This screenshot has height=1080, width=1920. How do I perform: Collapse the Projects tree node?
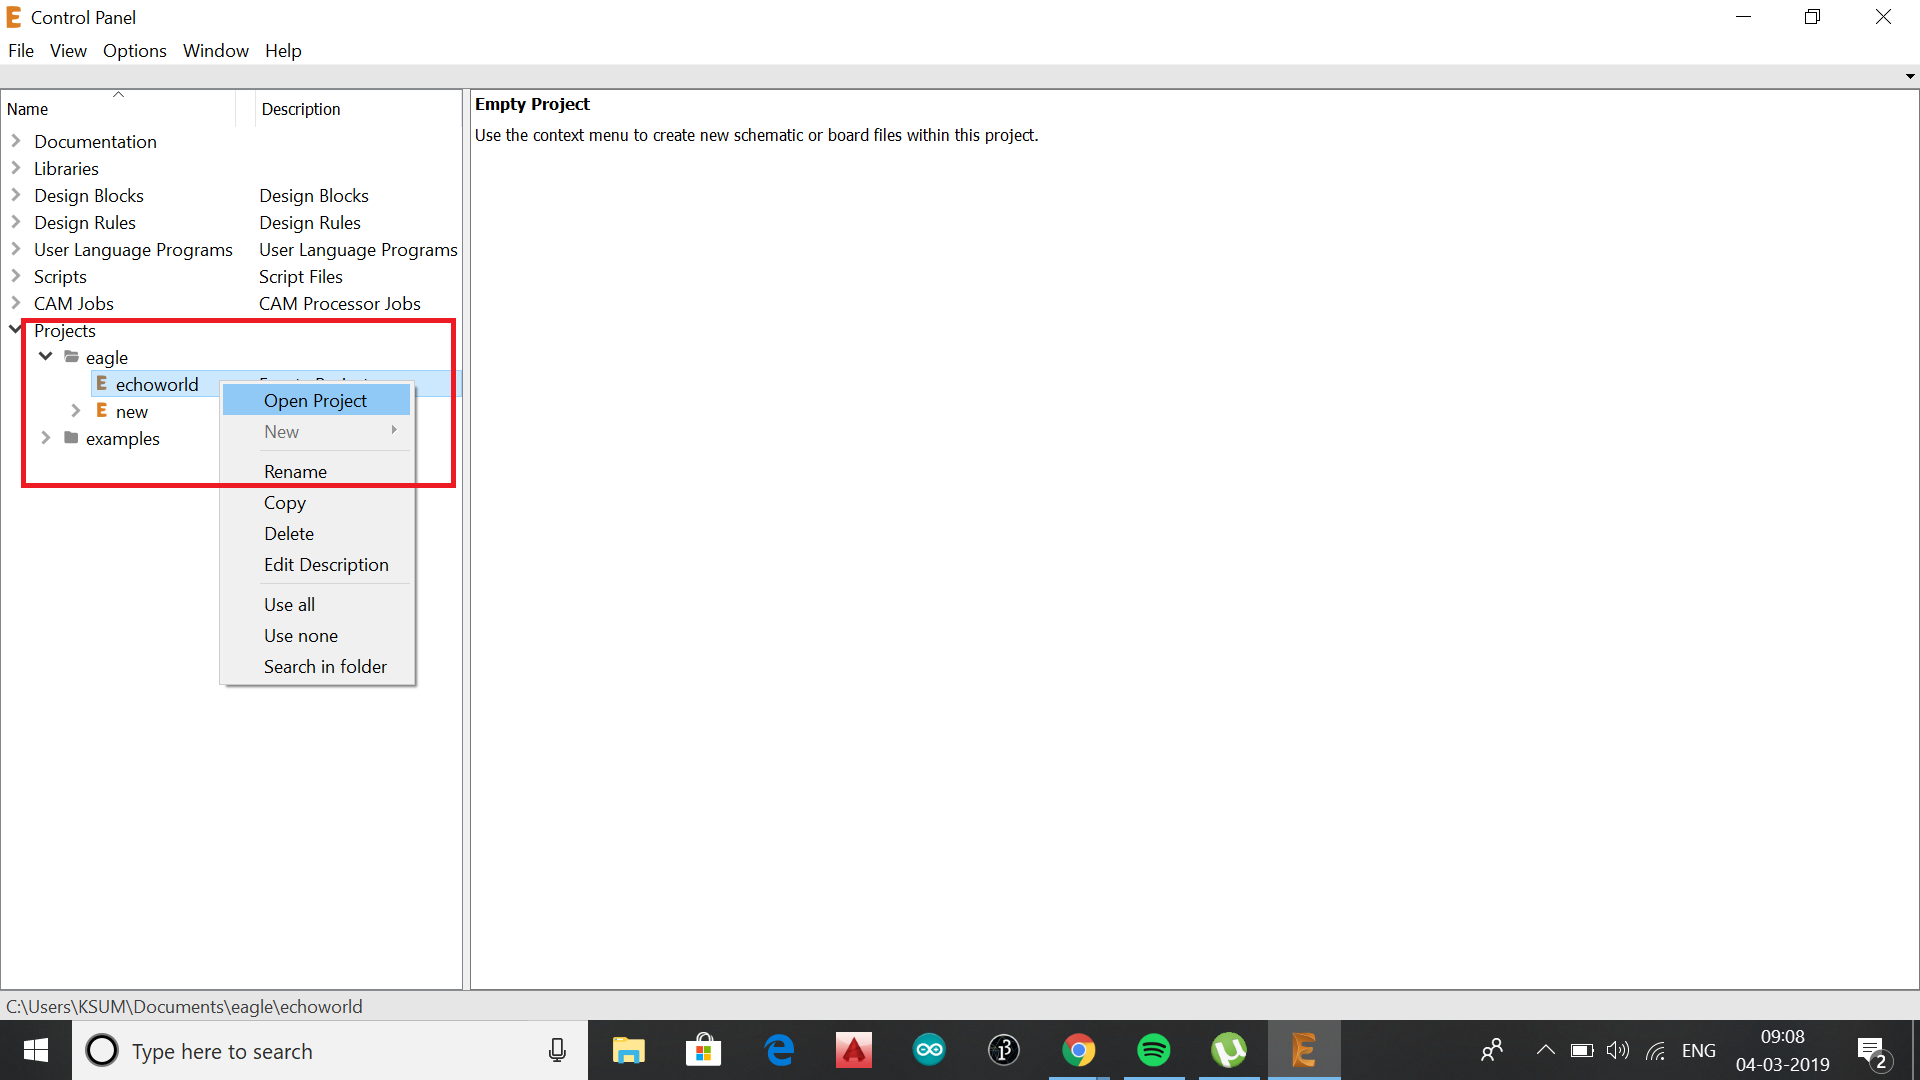(x=16, y=329)
